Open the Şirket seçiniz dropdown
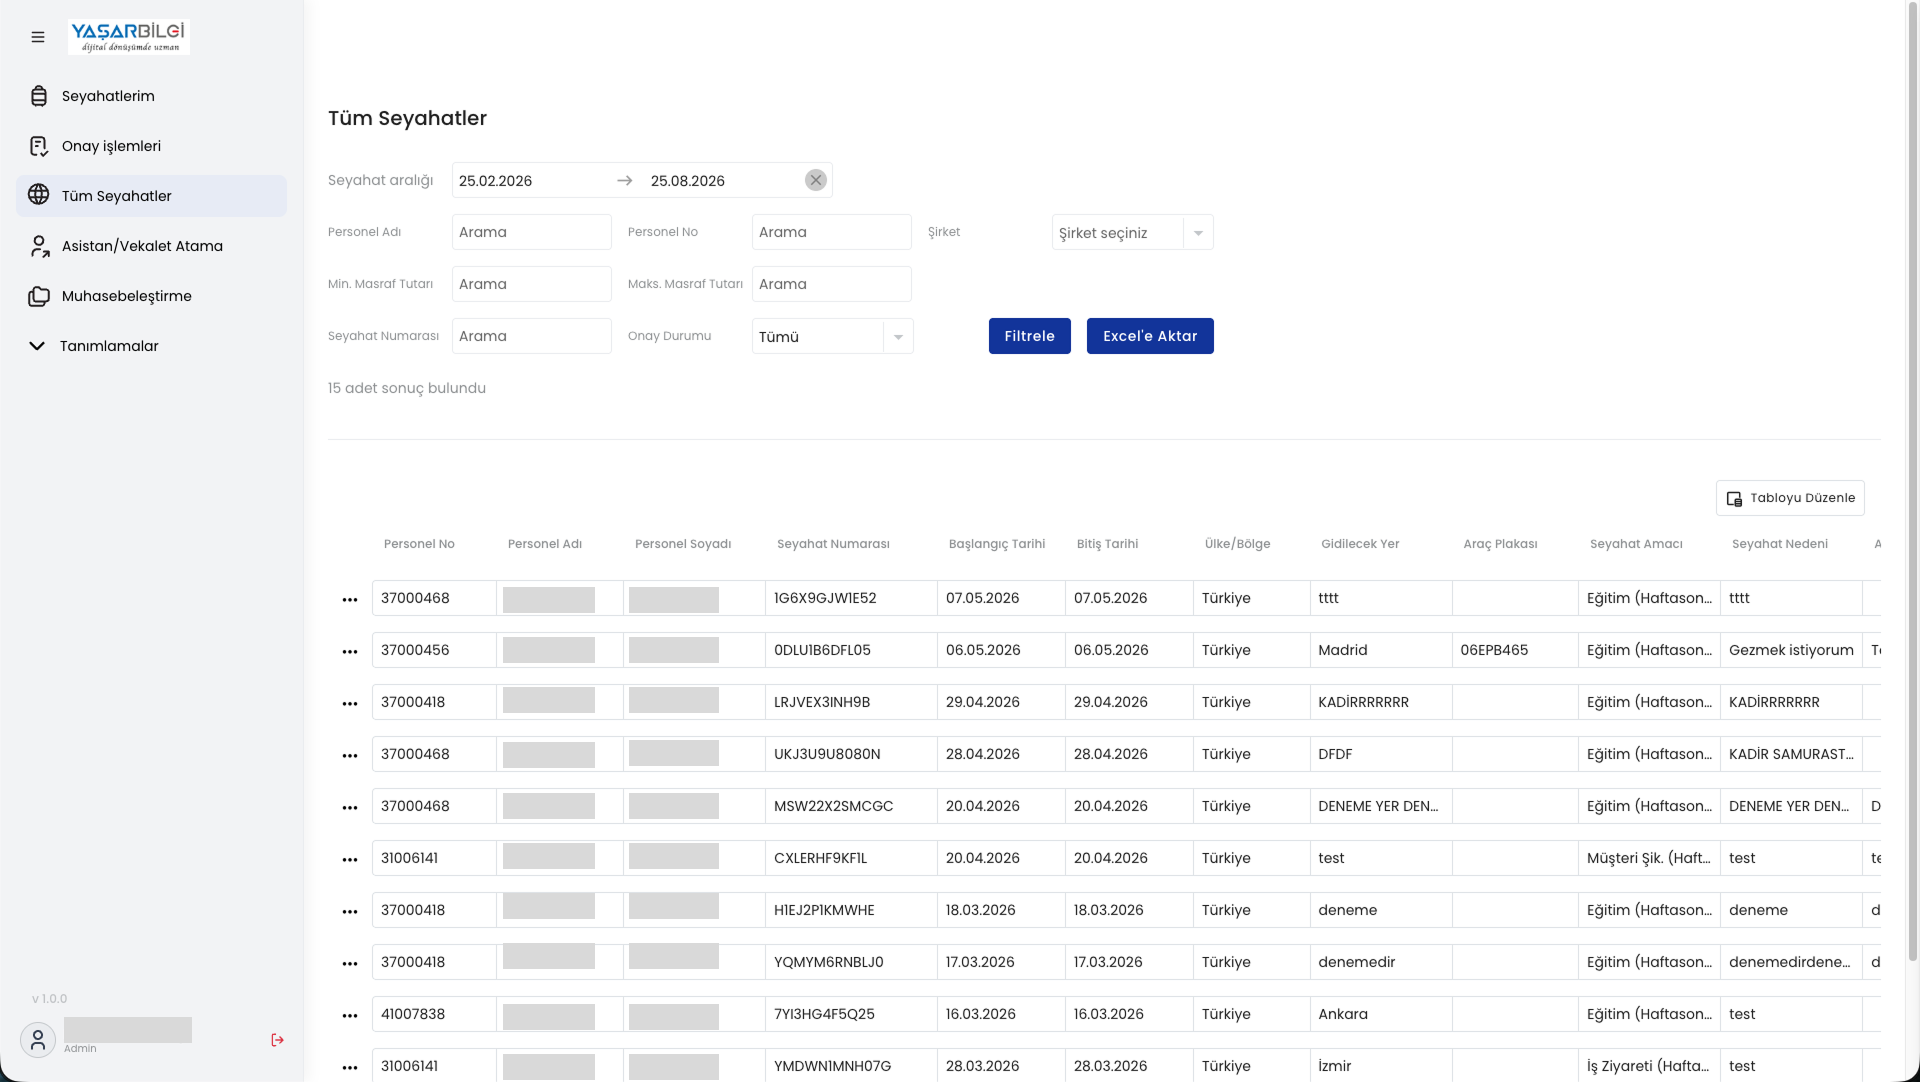The width and height of the screenshot is (1920, 1082). pos(1132,233)
